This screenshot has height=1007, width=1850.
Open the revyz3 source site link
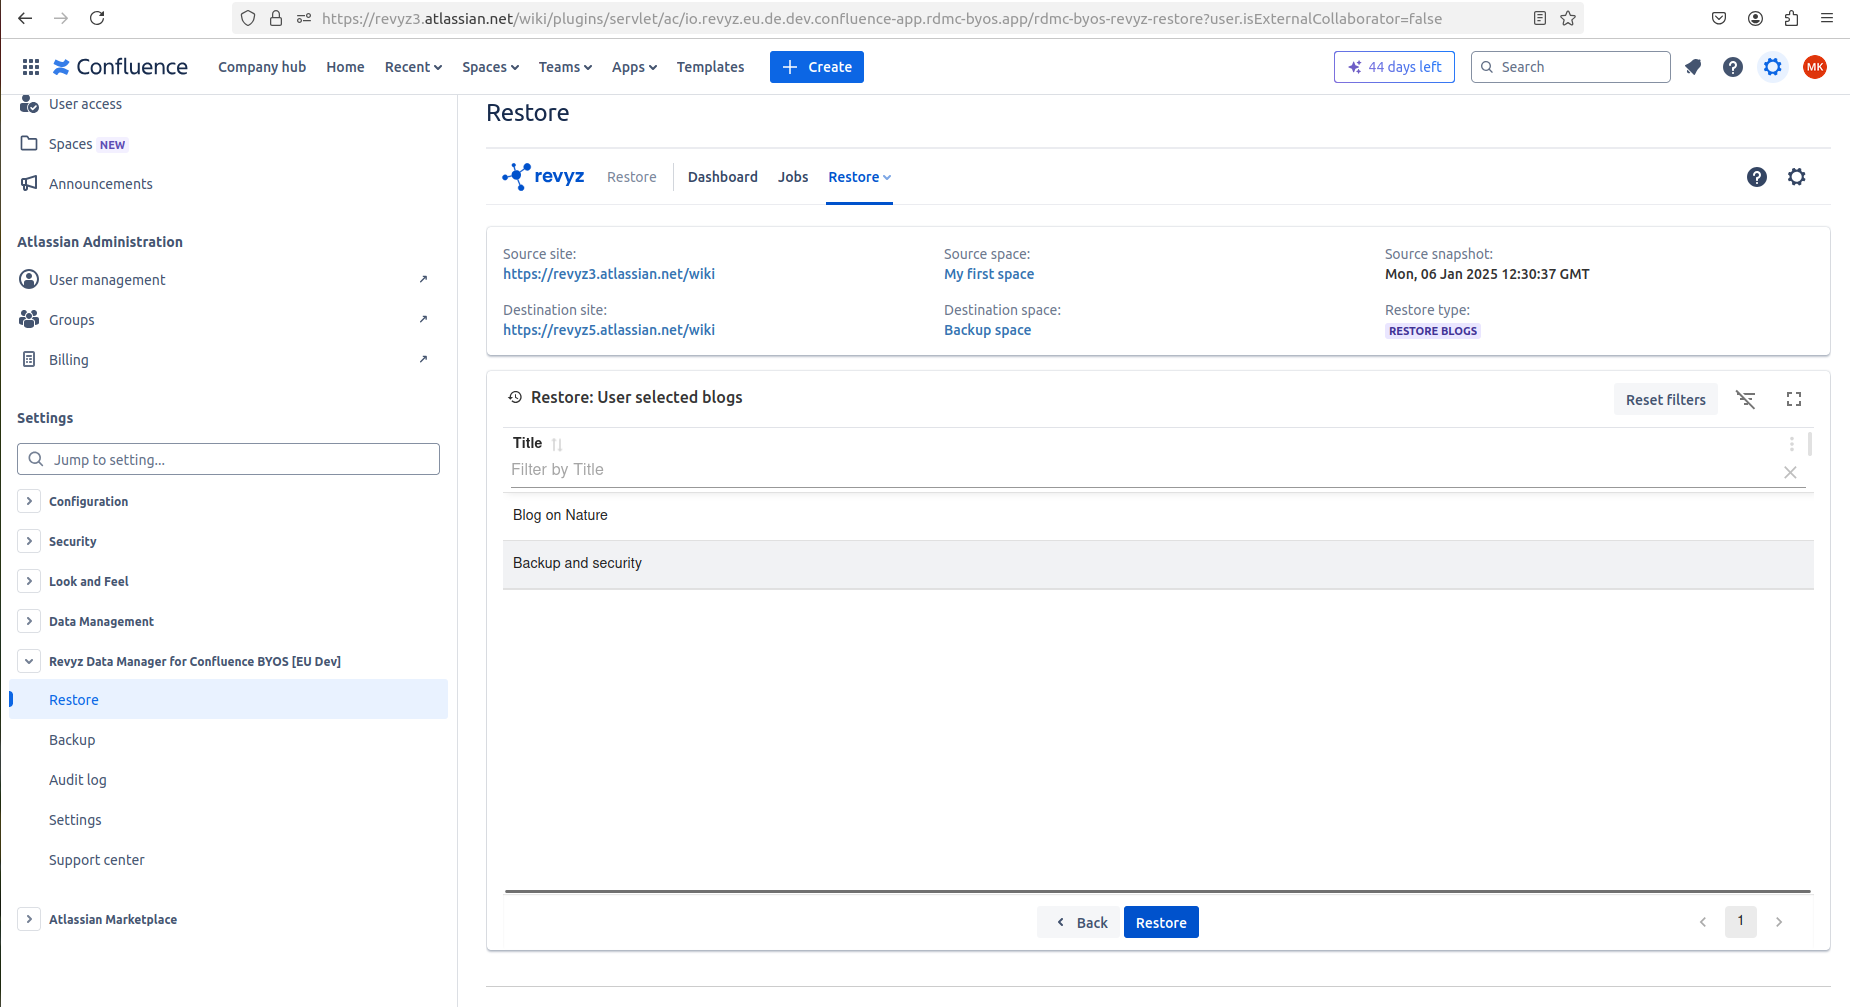coord(609,274)
